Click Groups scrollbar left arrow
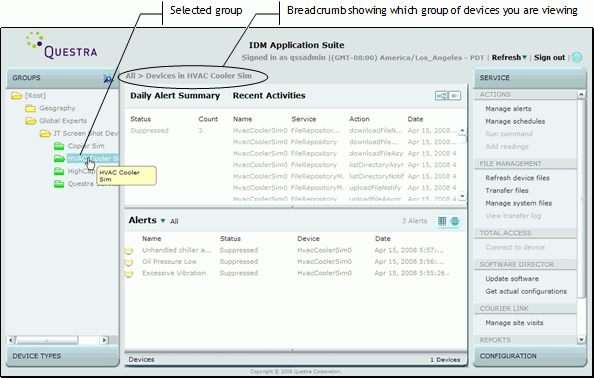Screen dimensions: 594x378 (x=11, y=340)
